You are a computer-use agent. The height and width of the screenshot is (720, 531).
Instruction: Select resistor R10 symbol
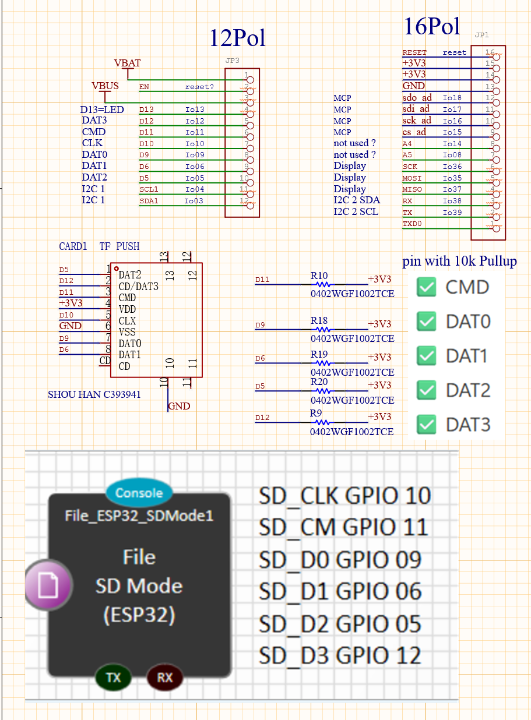(x=323, y=285)
